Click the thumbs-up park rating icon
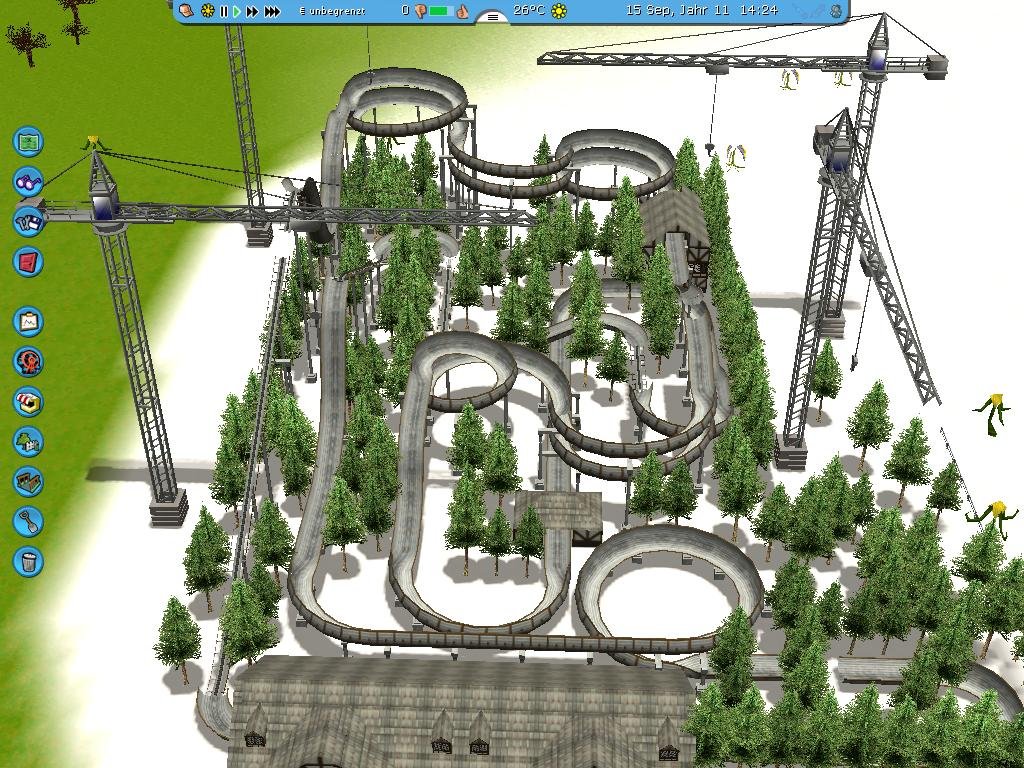The width and height of the screenshot is (1024, 768). [462, 10]
